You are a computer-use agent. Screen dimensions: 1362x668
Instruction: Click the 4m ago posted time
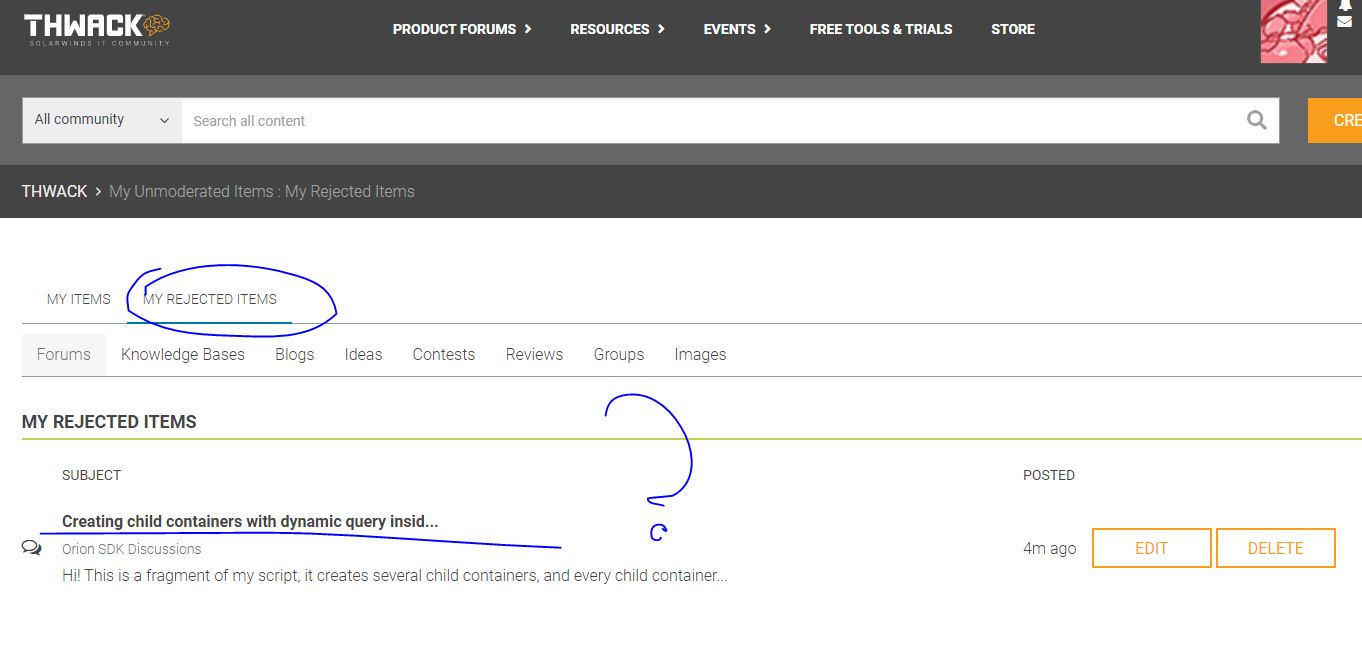point(1050,548)
